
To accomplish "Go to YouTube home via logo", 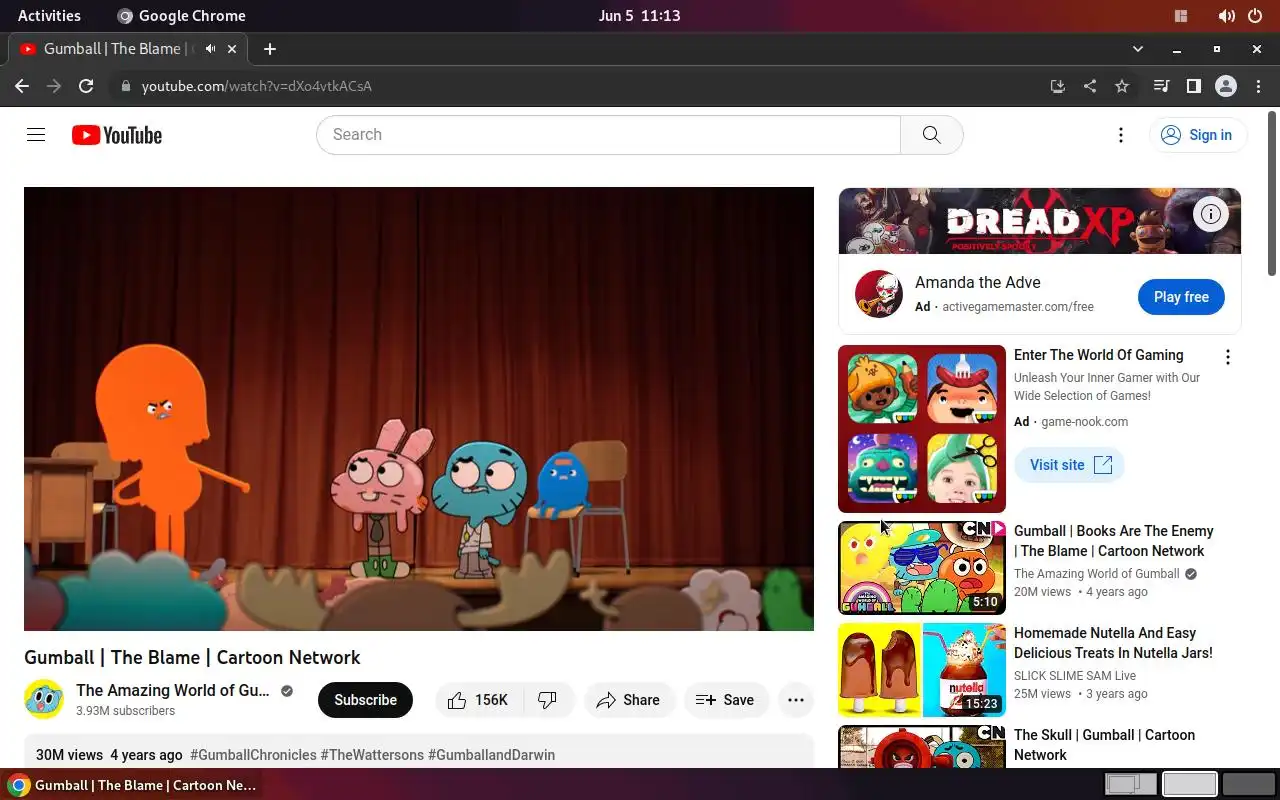I will click(x=117, y=135).
